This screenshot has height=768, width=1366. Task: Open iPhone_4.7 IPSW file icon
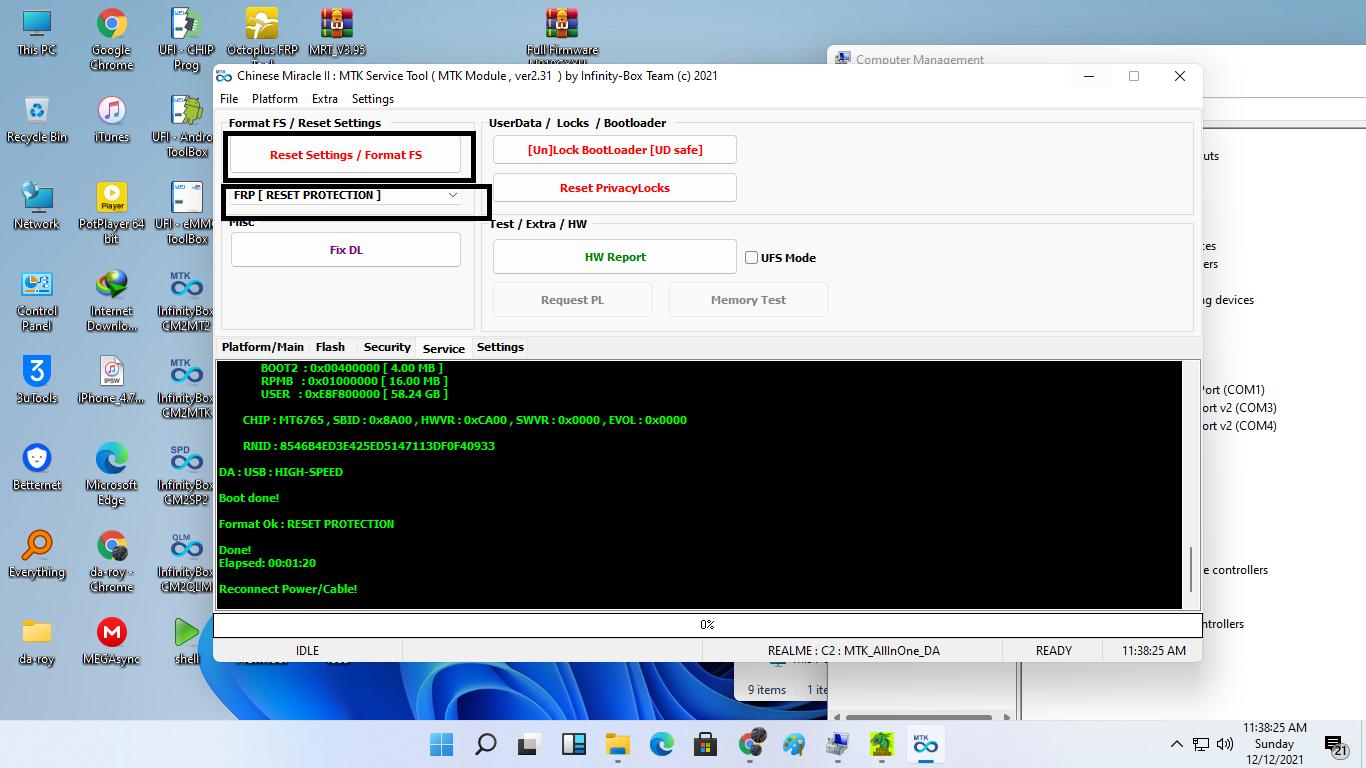111,380
